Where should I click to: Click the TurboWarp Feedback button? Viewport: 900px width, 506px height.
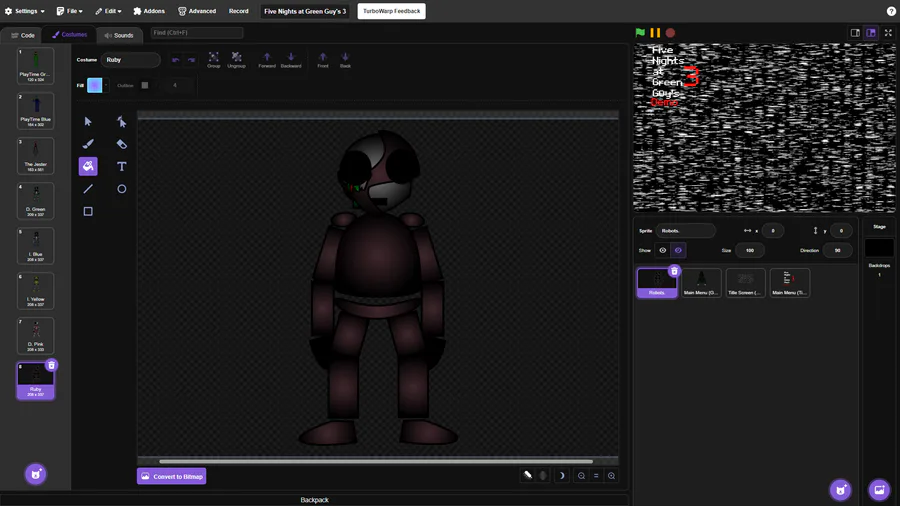[x=391, y=11]
